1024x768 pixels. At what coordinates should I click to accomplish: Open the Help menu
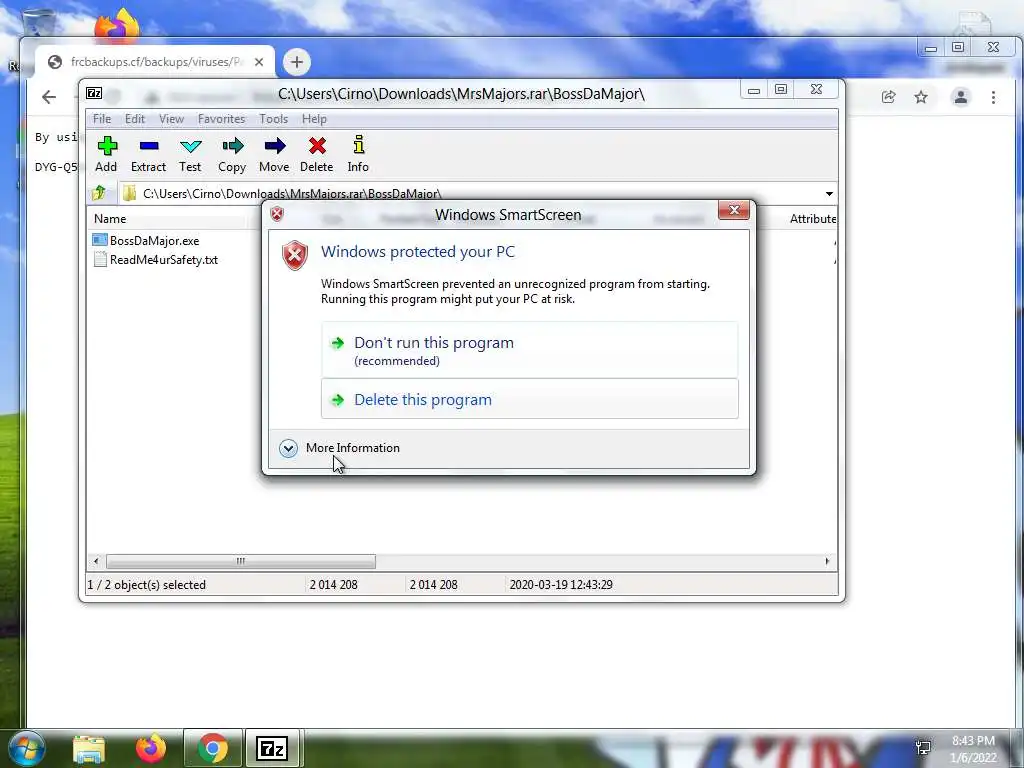[x=314, y=119]
